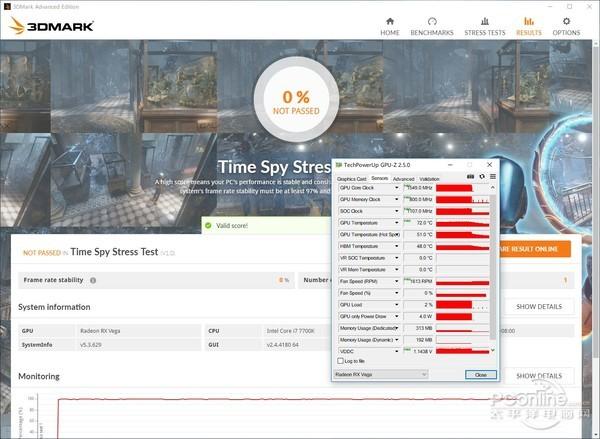Click the 1.1438 V VDDC value field
Screen dimensions: 600x439
click(x=419, y=351)
